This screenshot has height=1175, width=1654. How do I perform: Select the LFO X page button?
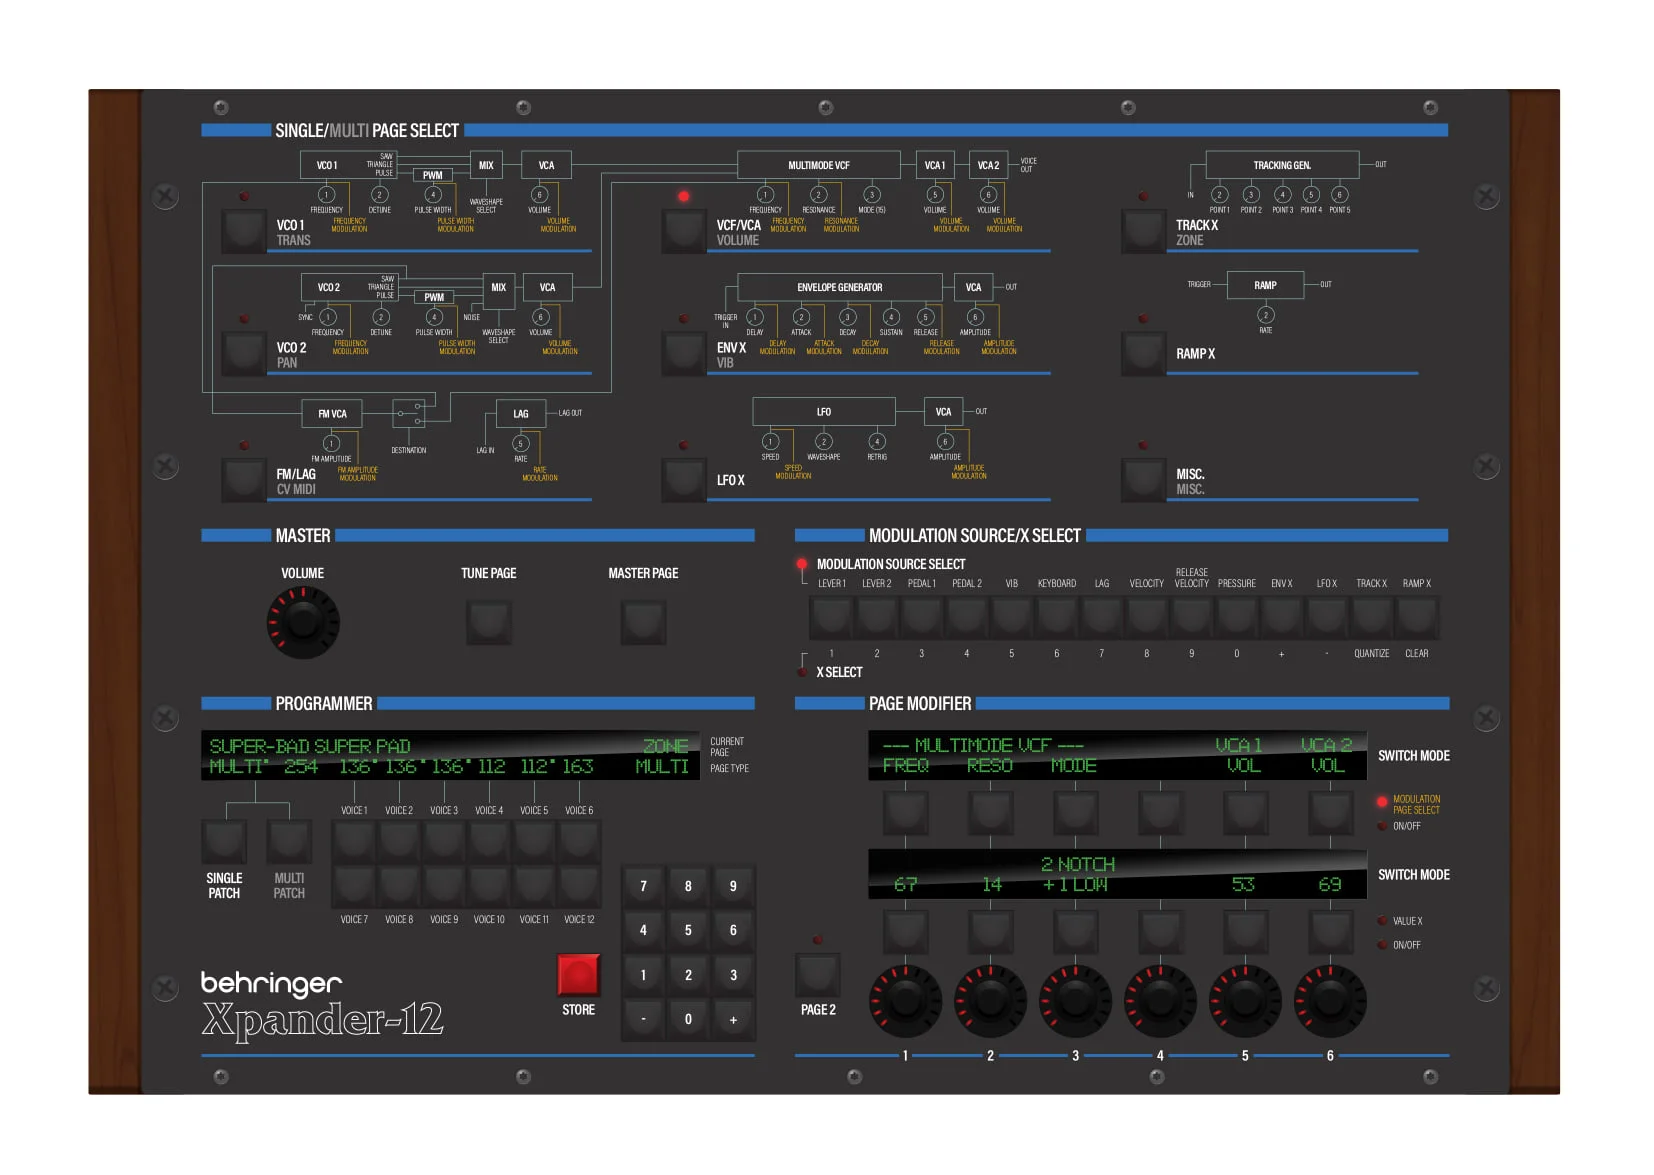(x=684, y=479)
